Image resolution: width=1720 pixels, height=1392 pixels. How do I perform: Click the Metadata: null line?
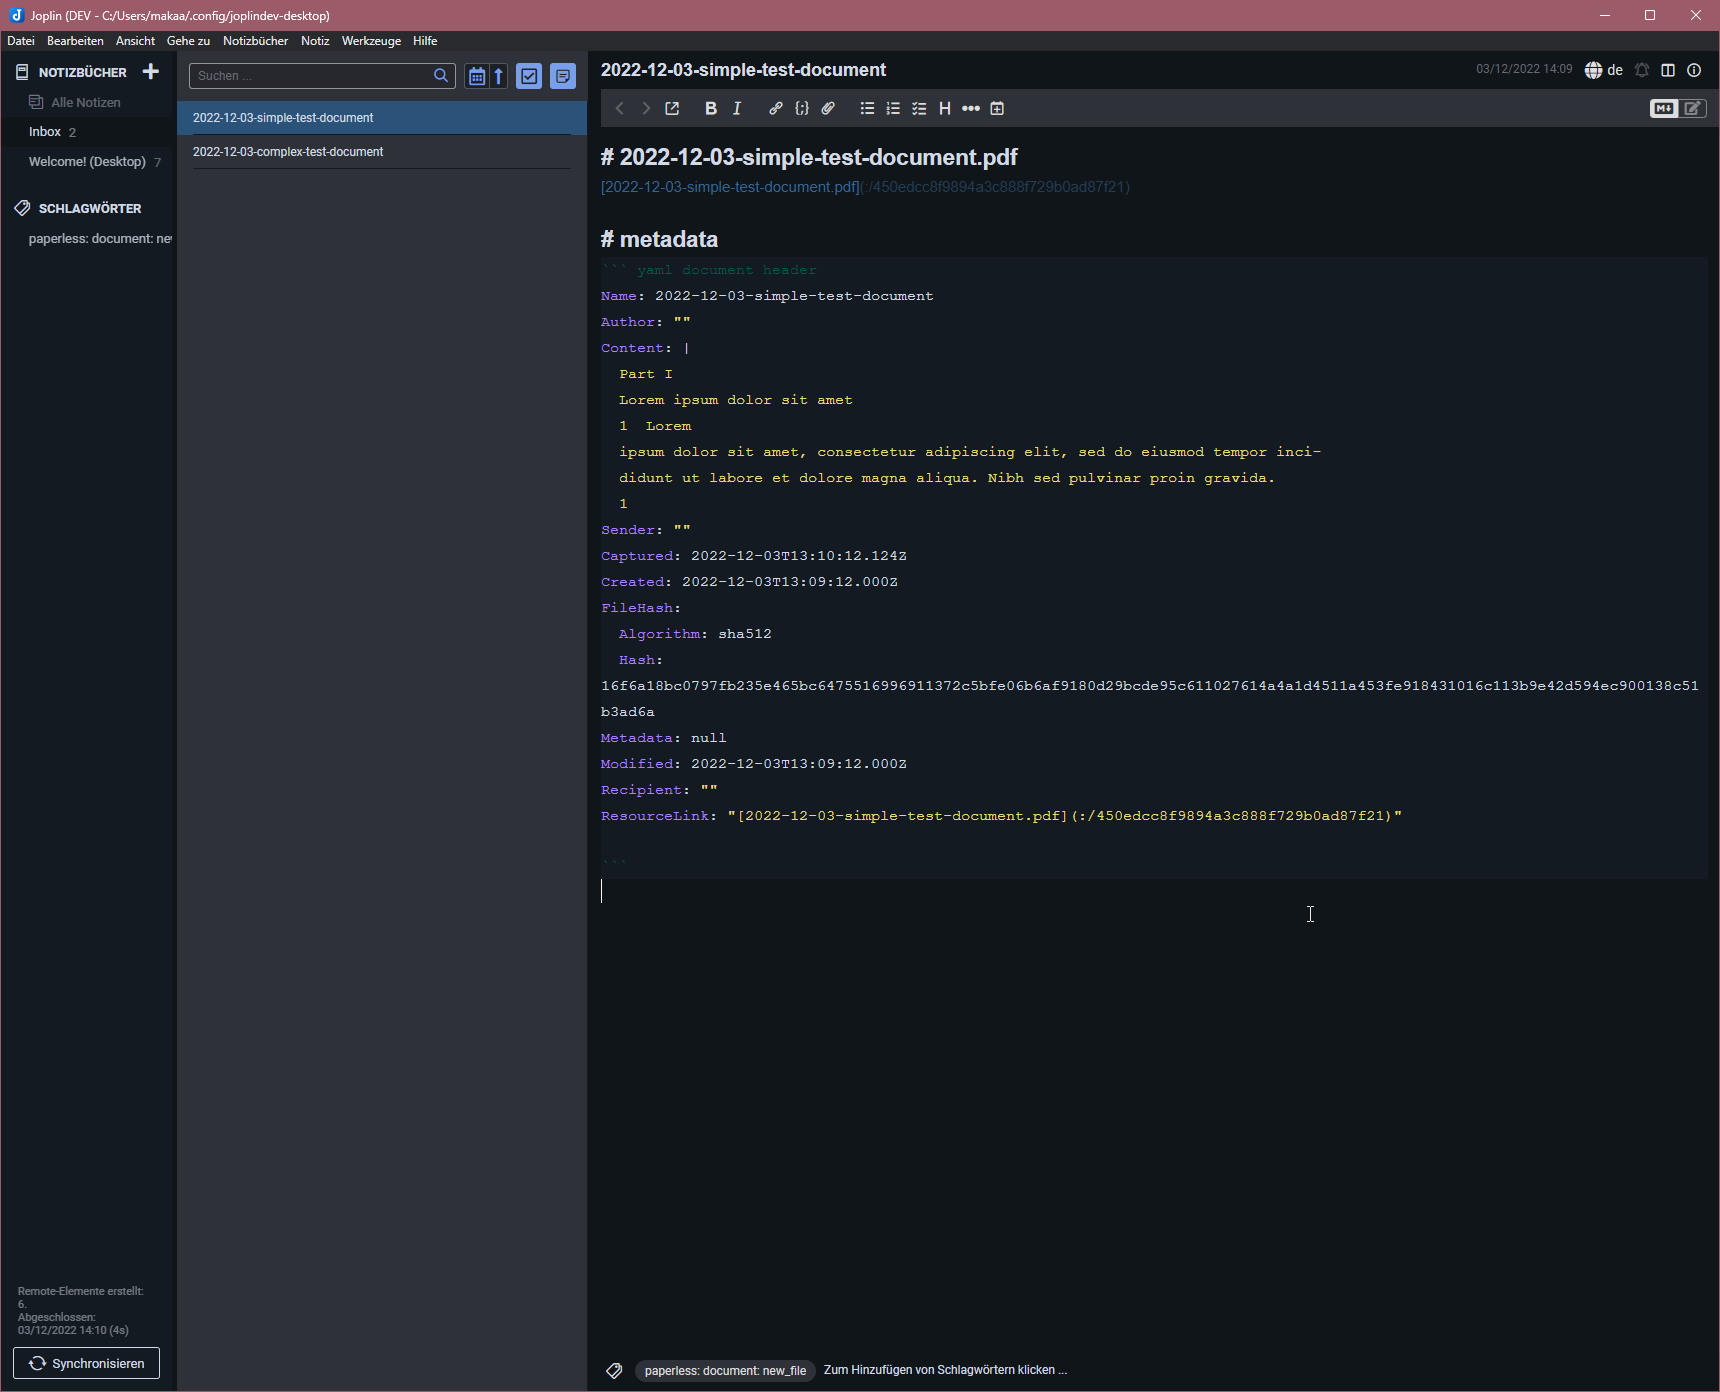tap(663, 738)
